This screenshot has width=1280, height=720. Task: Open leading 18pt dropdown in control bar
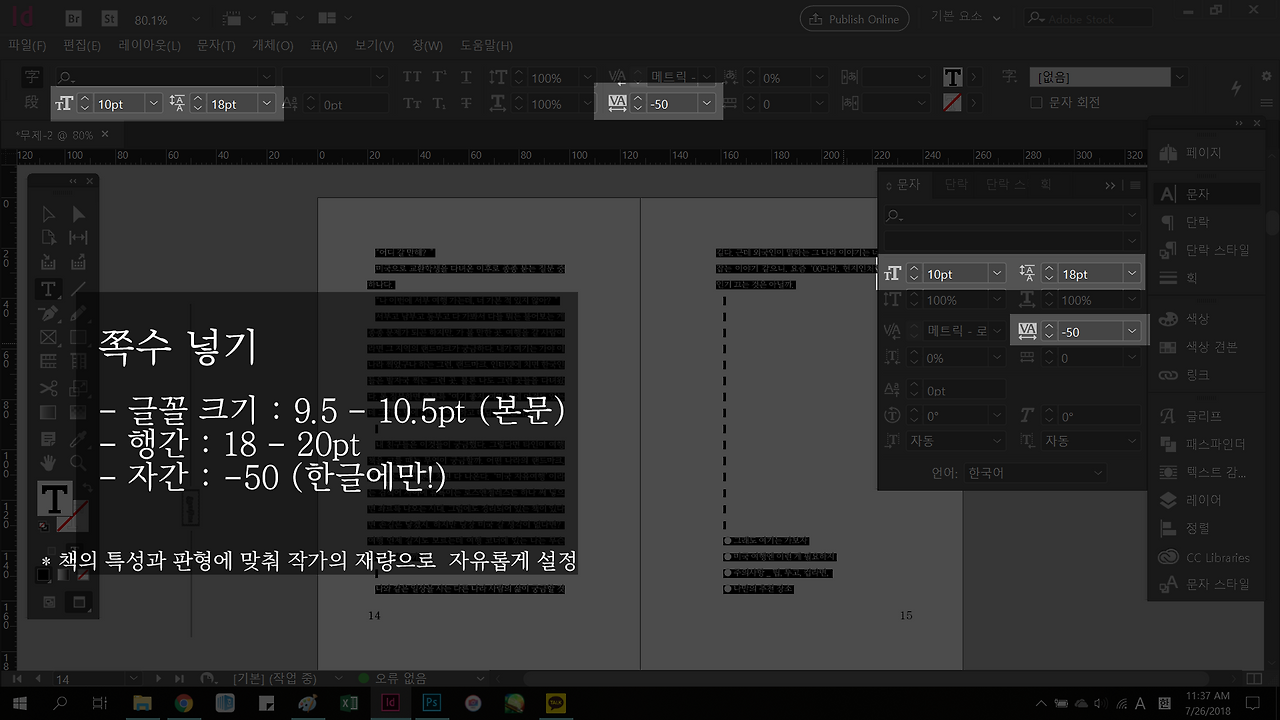266,103
